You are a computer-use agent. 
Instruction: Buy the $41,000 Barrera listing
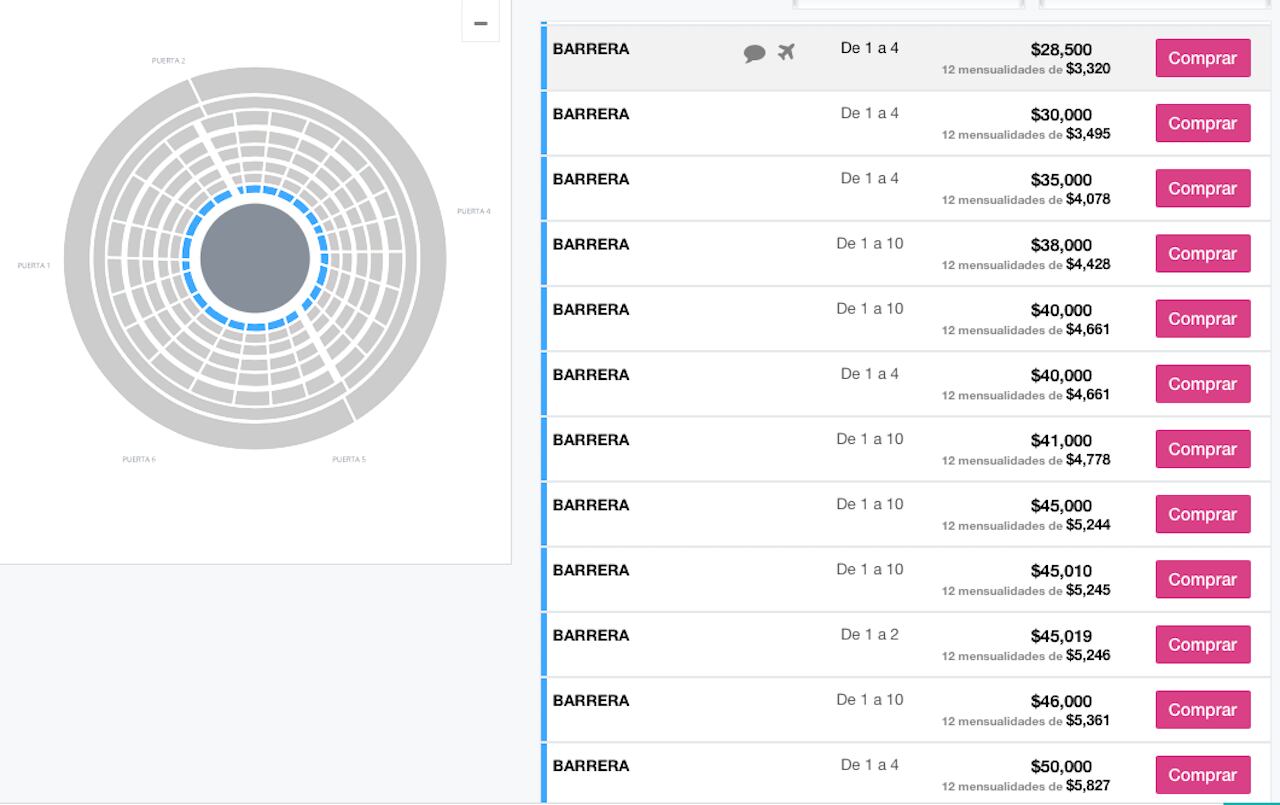tap(1202, 449)
